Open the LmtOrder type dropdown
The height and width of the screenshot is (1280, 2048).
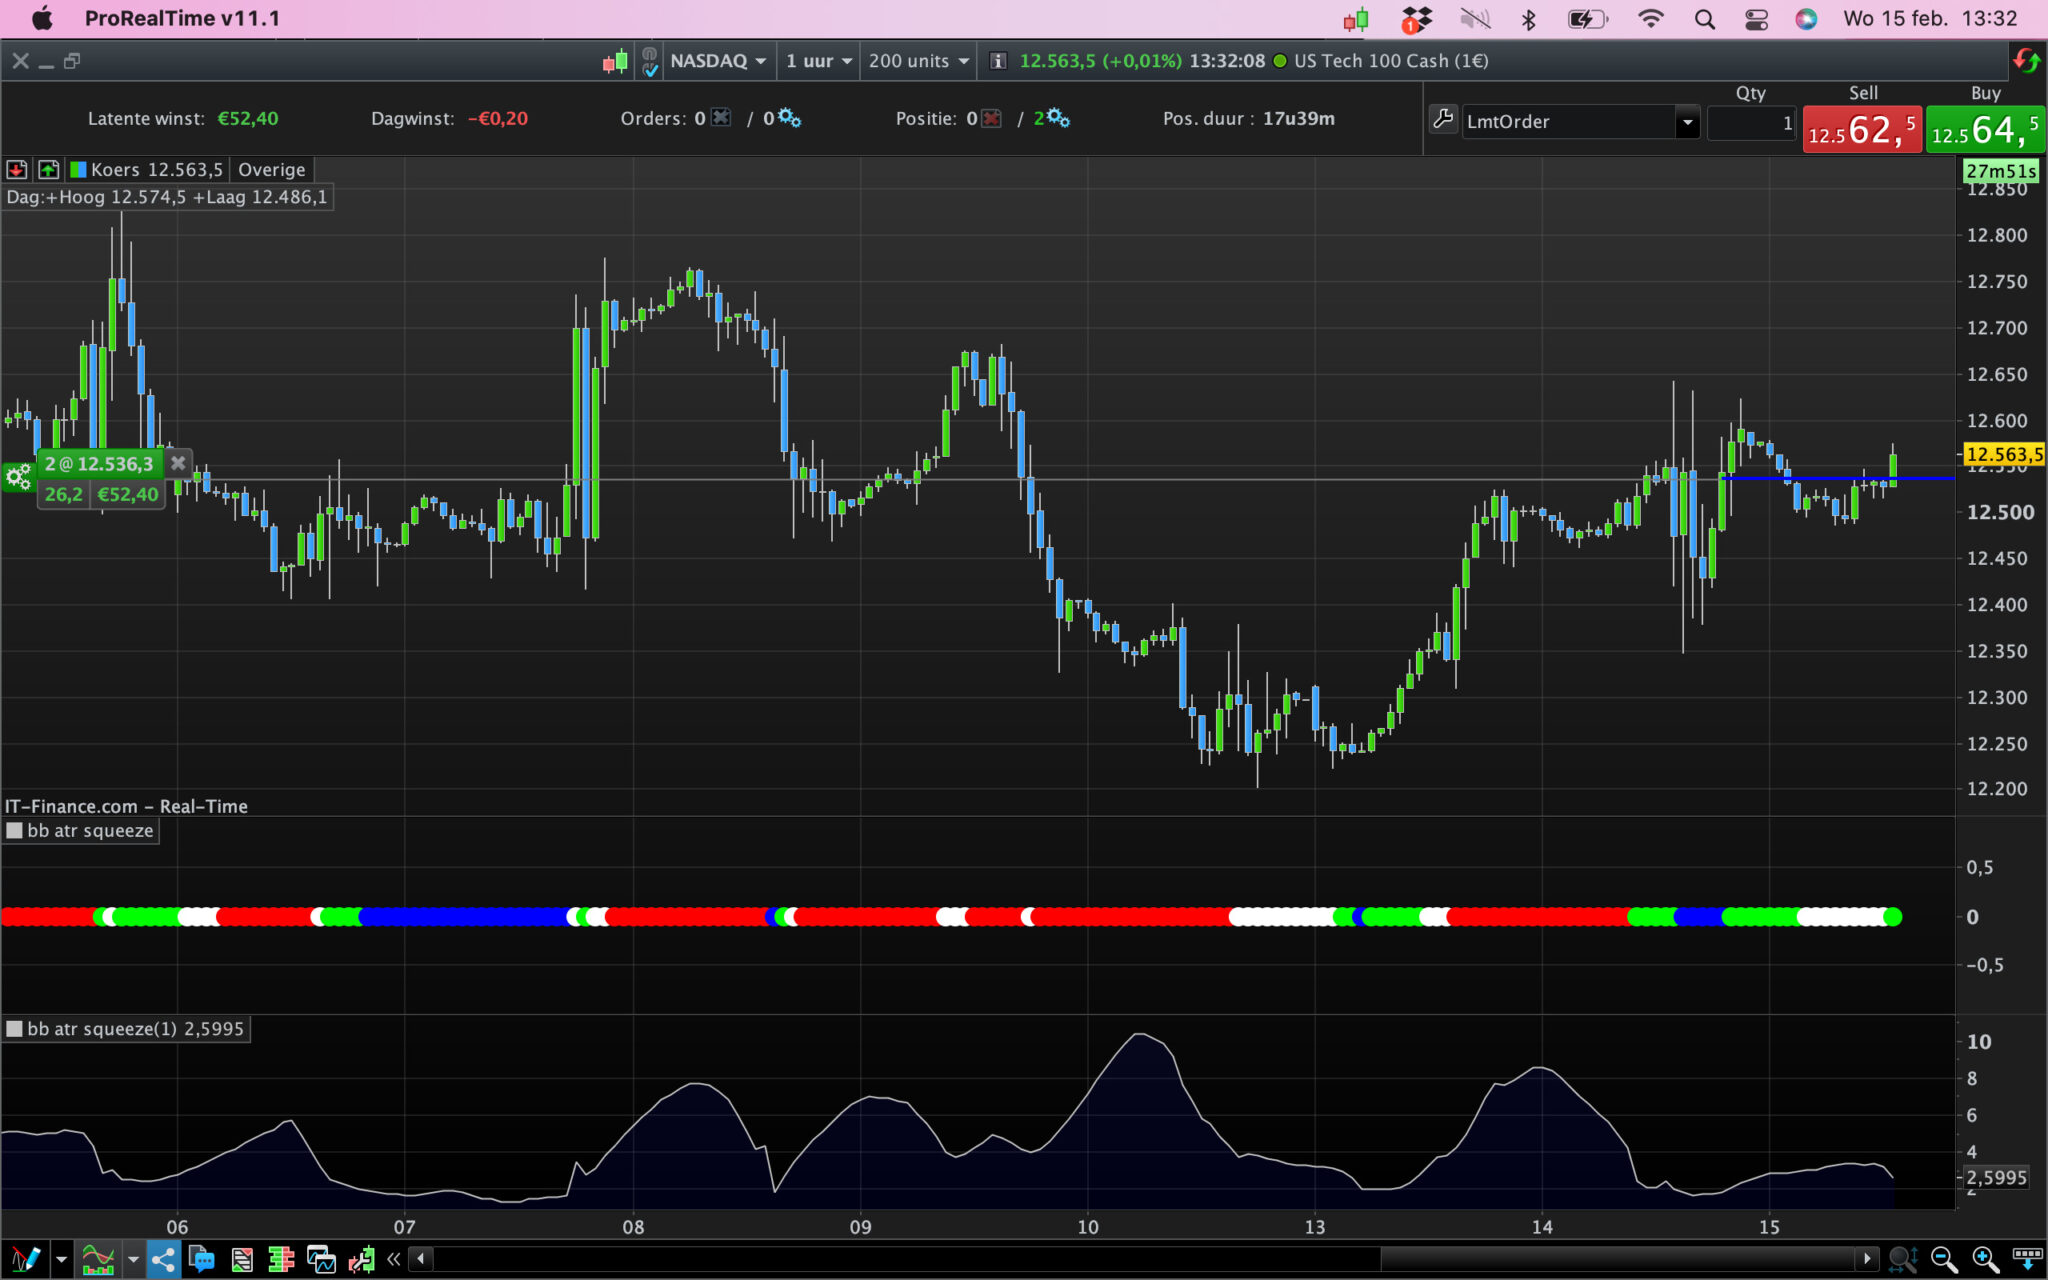tap(1687, 122)
